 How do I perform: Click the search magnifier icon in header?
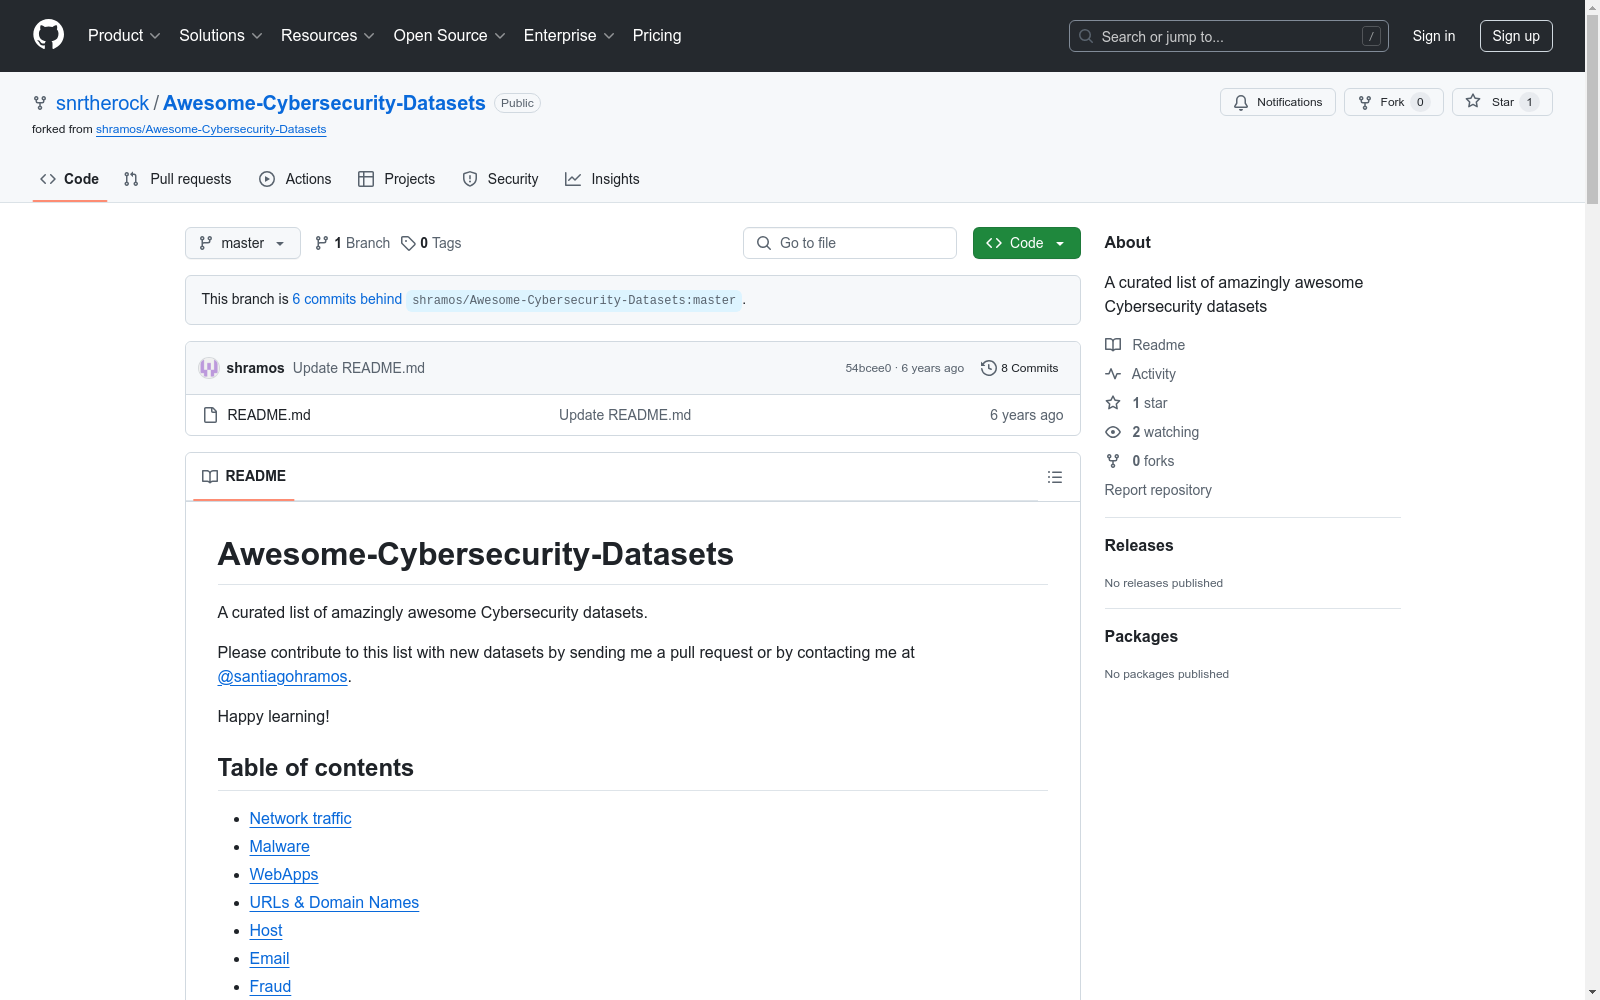pyautogui.click(x=1086, y=36)
